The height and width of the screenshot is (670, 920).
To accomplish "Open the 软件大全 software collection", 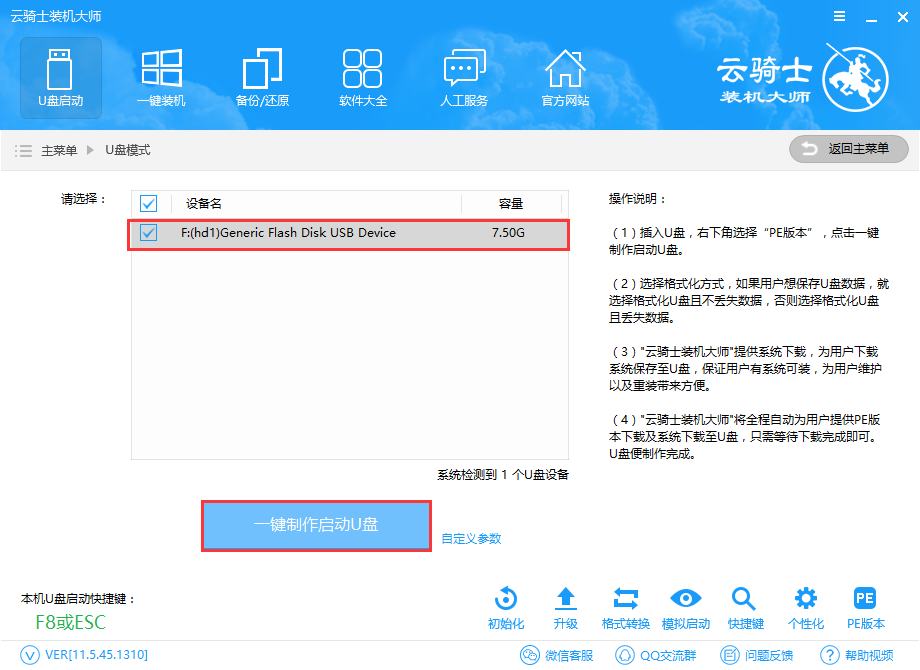I will [362, 77].
